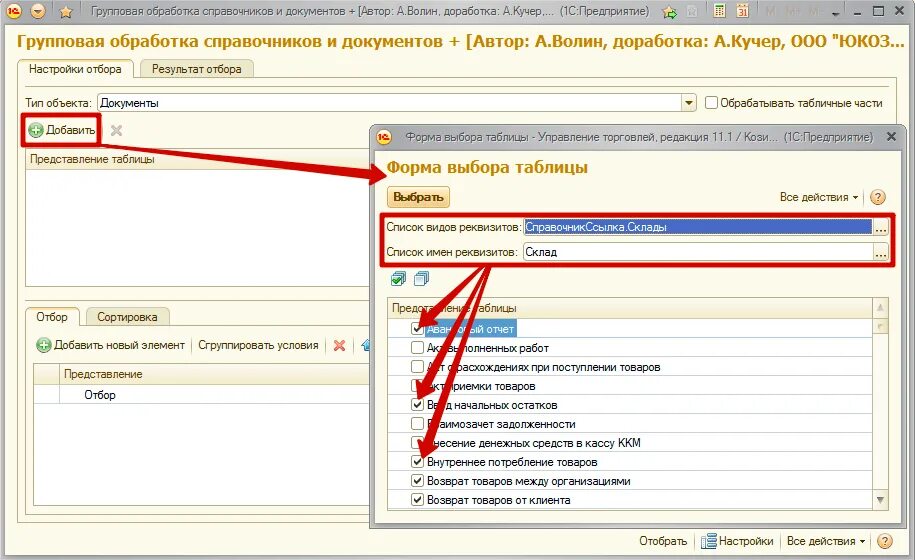Select the Отбор row in the conditions list
Viewport: 915px width, 560px height.
(201, 395)
